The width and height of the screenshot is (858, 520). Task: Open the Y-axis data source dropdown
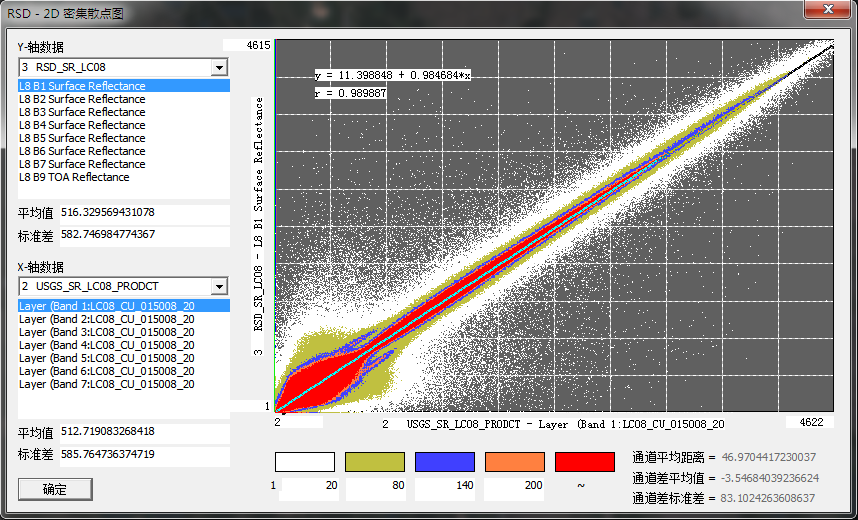(x=218, y=67)
